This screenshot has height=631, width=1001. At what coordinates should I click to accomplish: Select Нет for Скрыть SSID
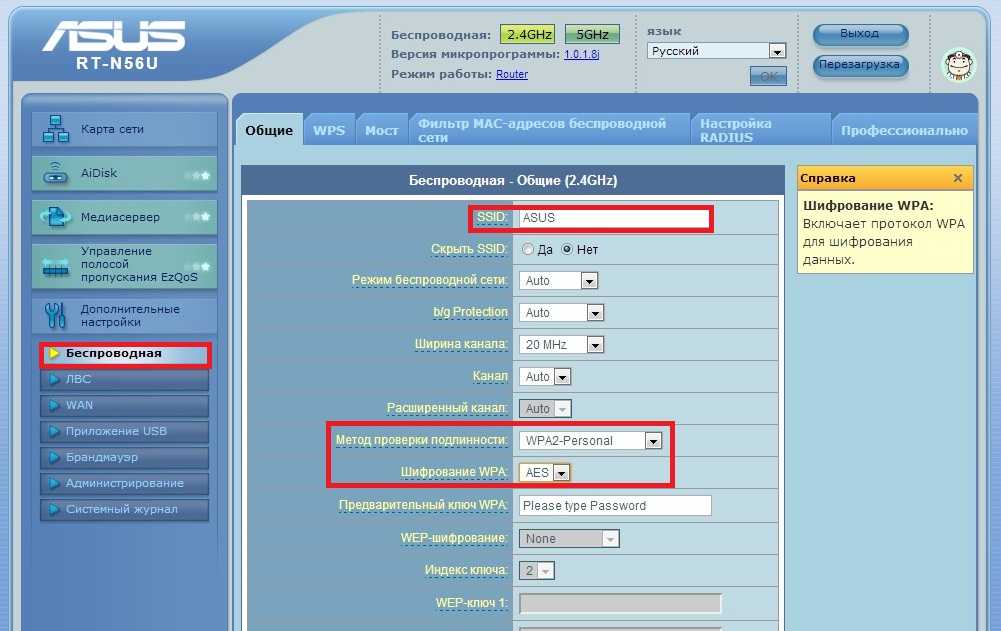click(x=567, y=249)
